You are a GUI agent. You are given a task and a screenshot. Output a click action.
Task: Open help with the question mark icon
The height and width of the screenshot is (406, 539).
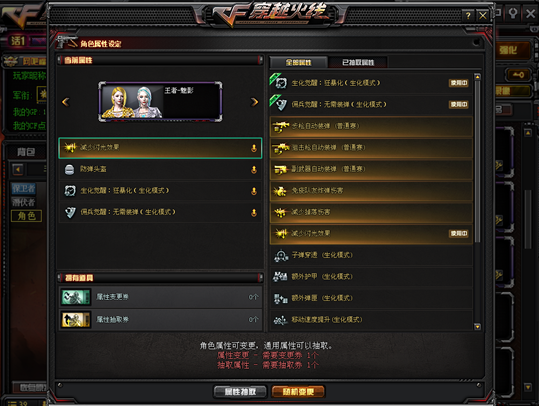coord(468,15)
